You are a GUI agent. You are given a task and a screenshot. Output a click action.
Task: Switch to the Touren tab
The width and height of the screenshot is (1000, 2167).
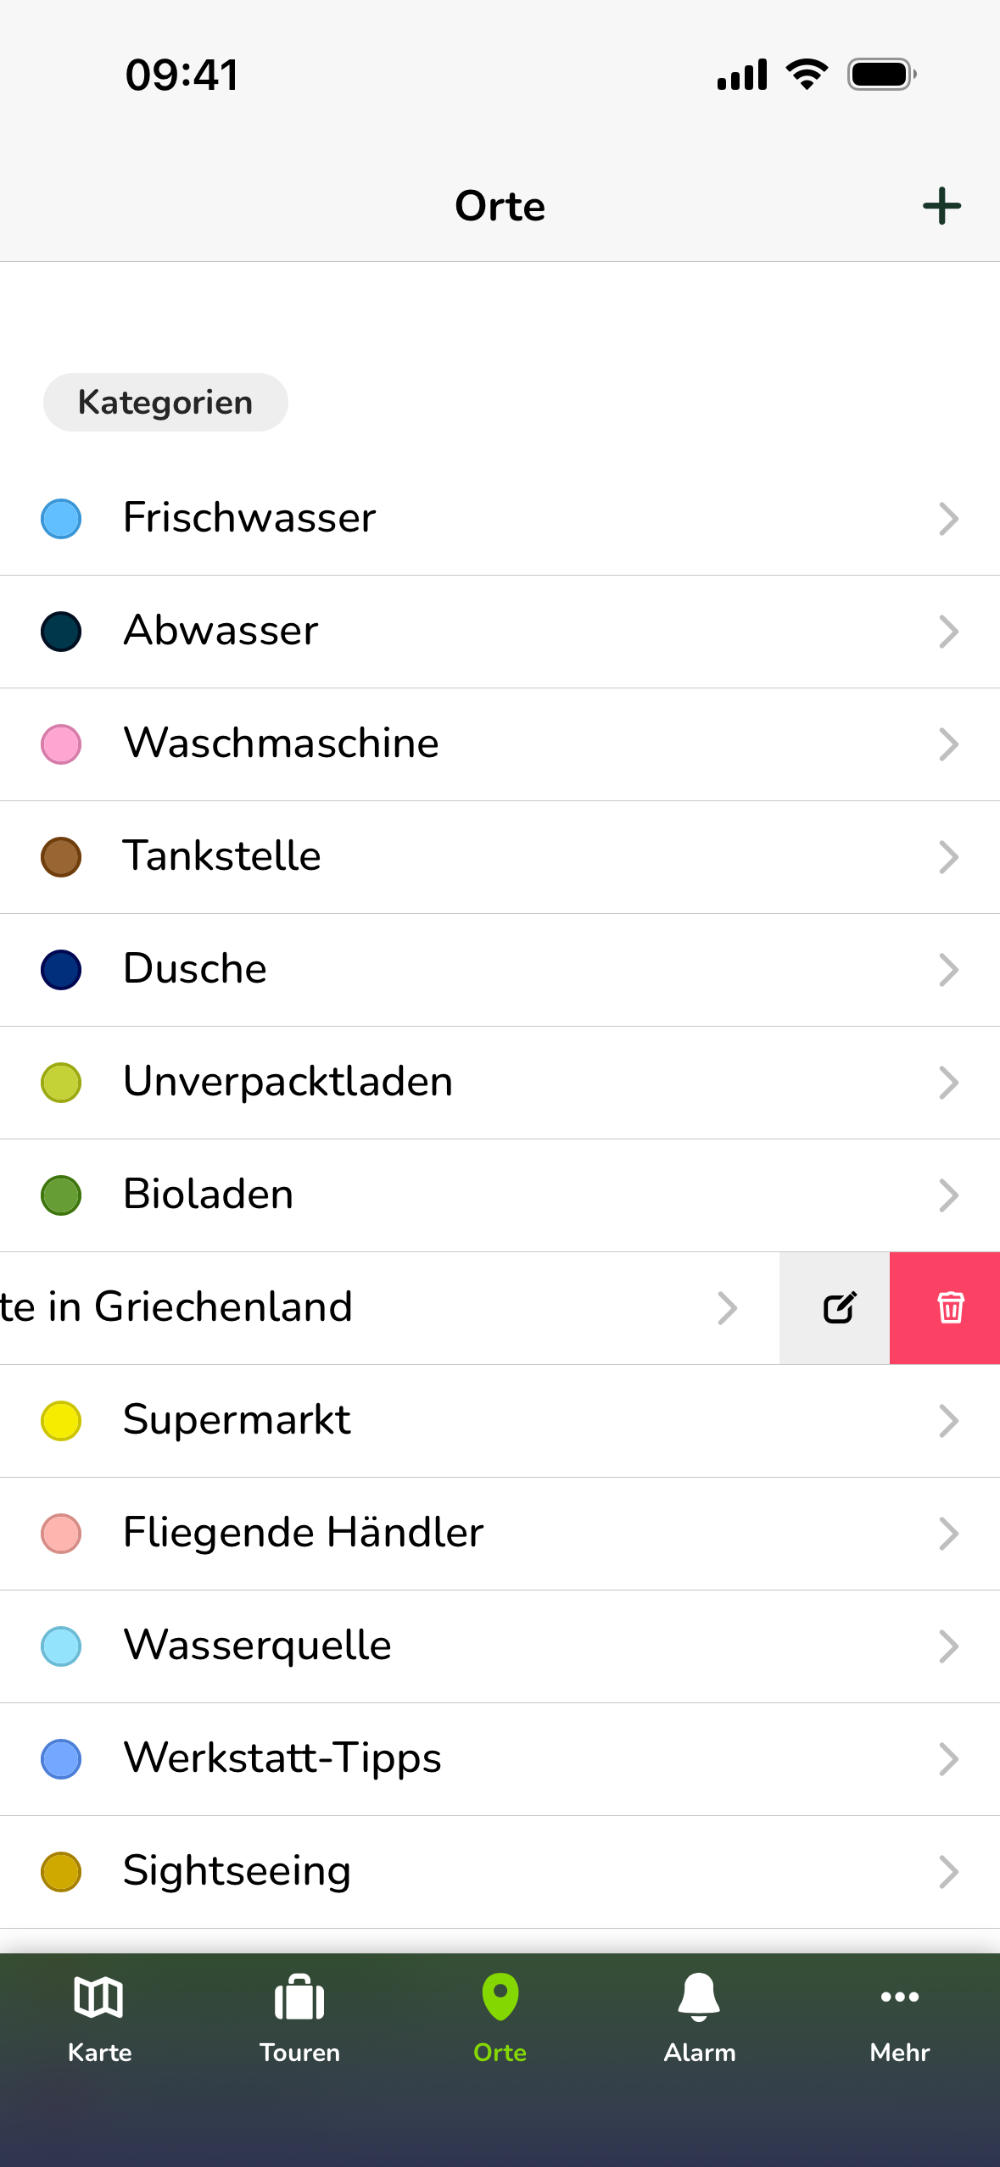coord(299,2017)
